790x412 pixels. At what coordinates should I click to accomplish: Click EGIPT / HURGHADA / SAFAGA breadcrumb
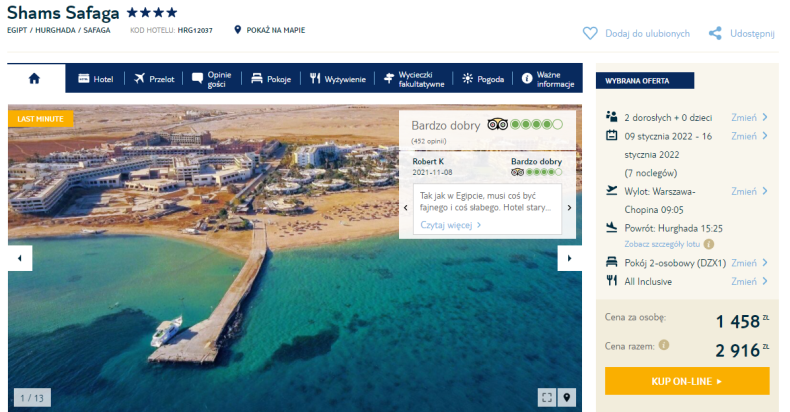click(x=58, y=30)
